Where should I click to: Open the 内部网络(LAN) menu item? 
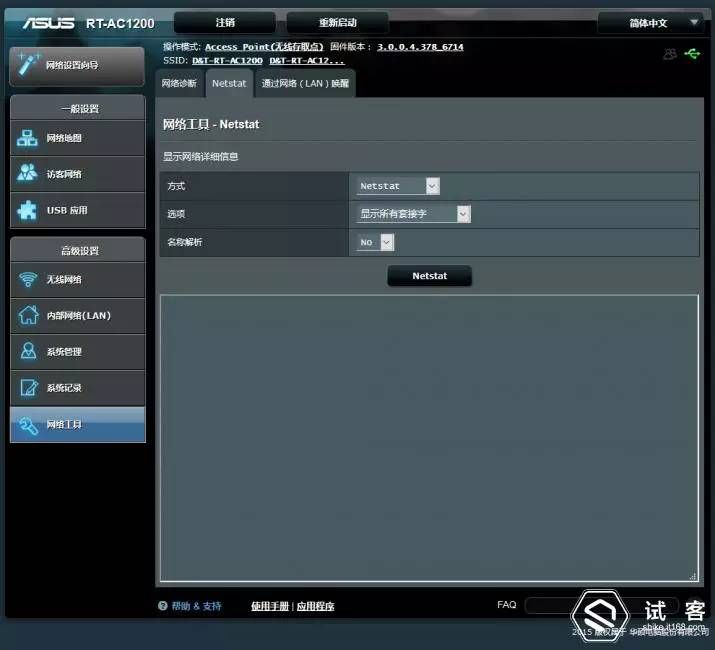tap(78, 316)
